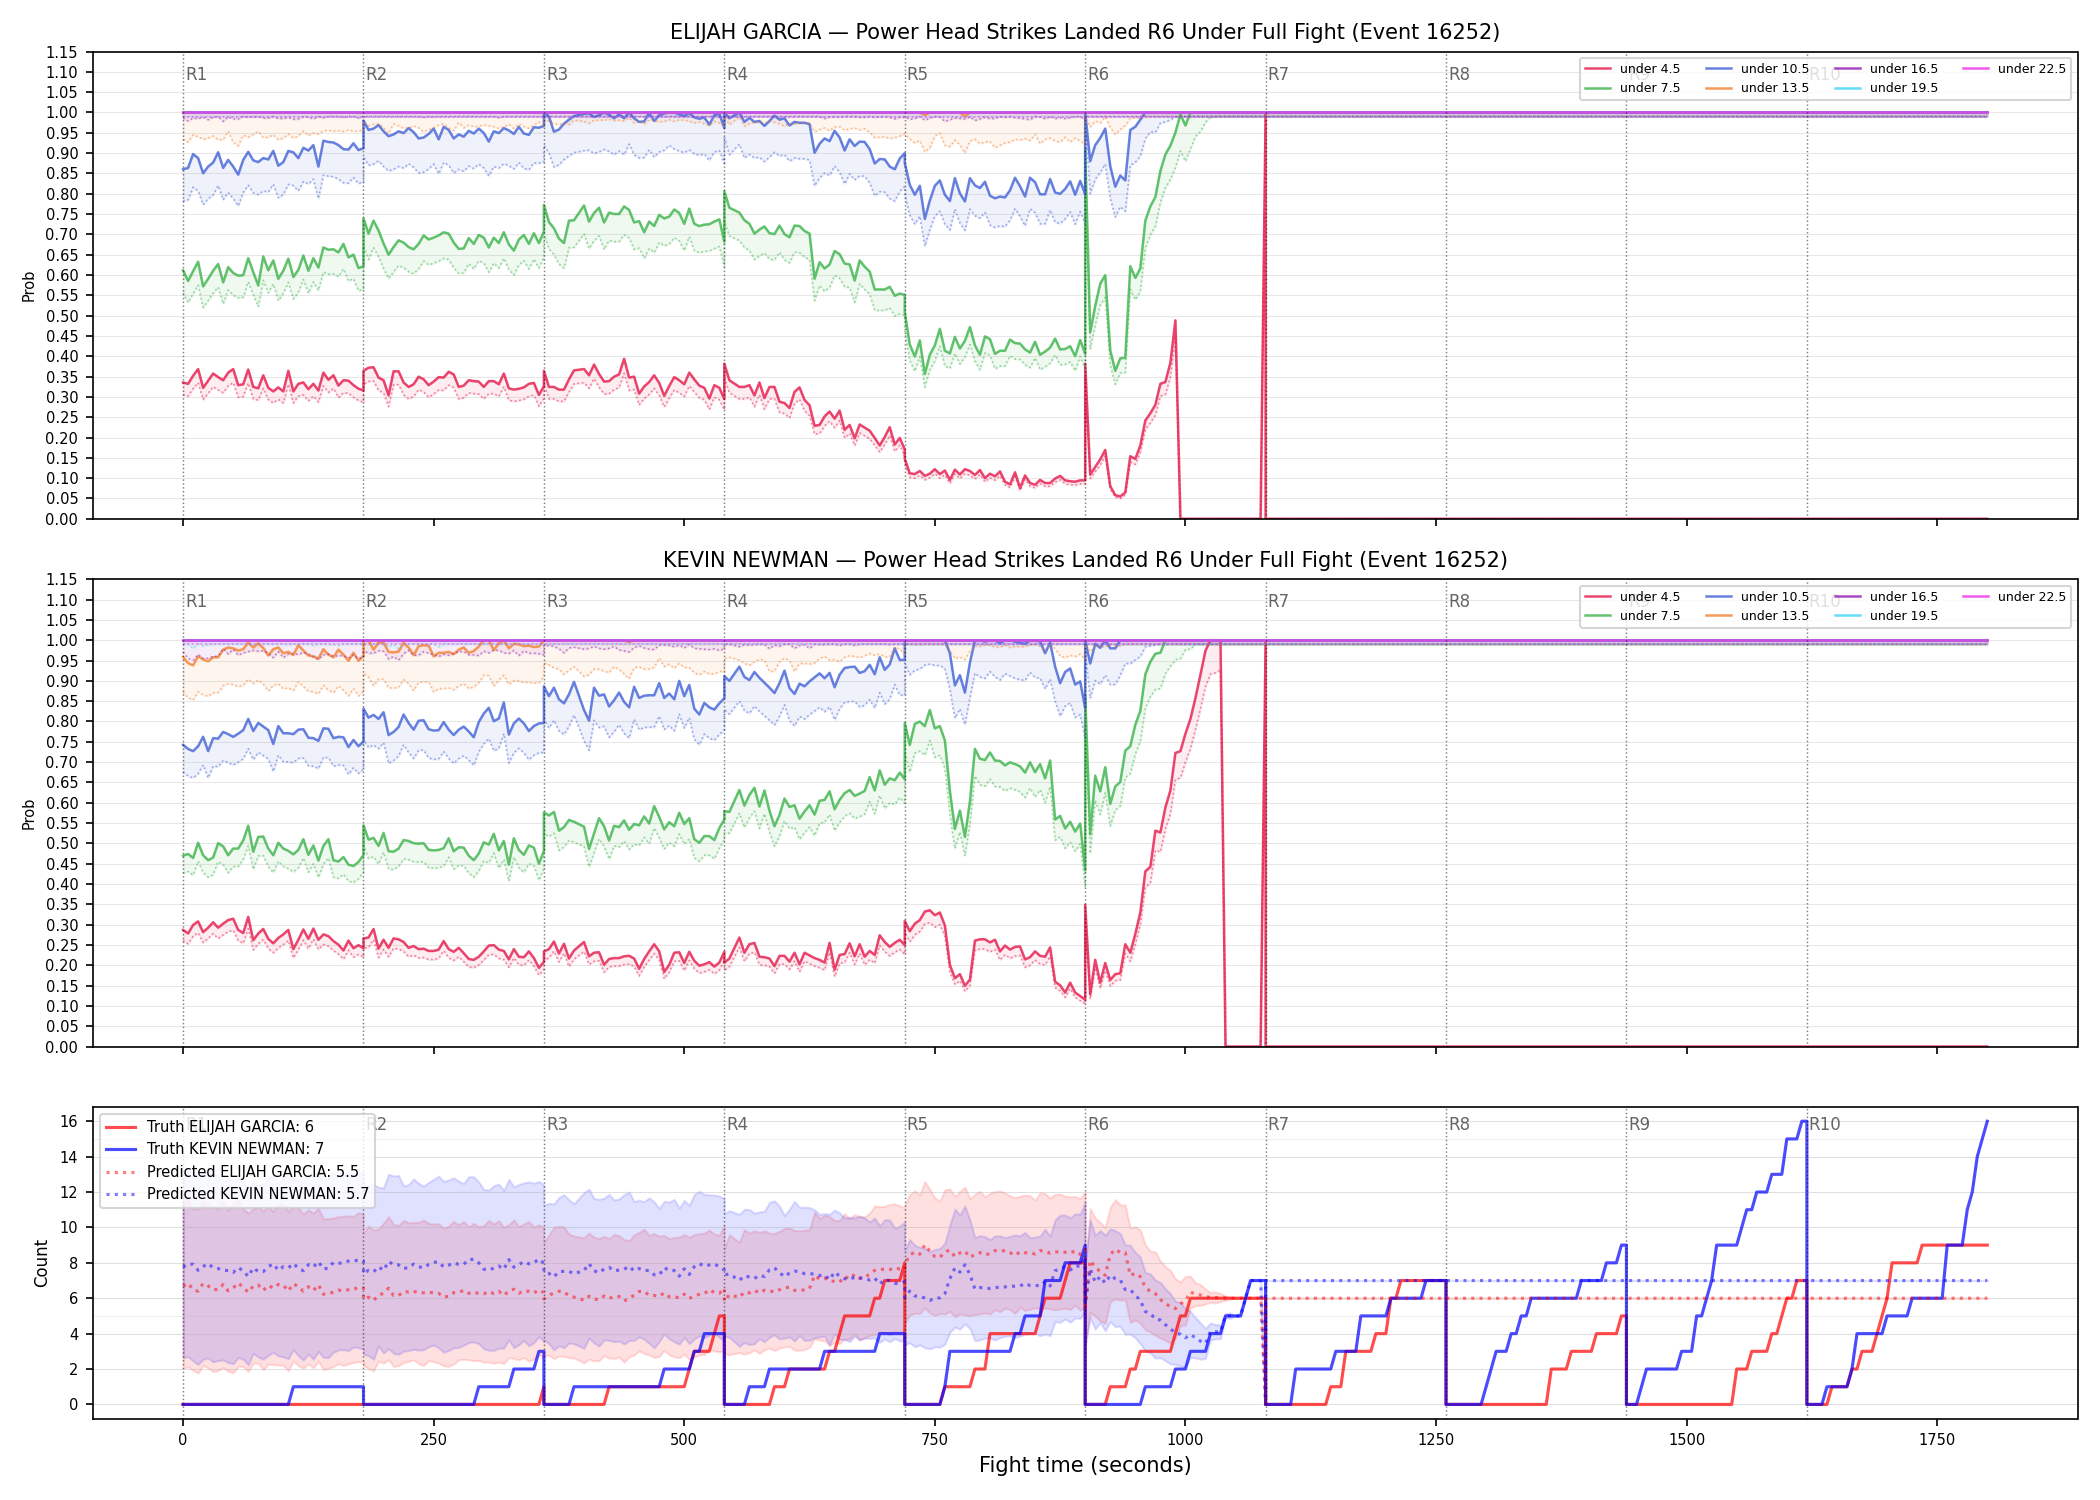Click the R5 round marker in count chart
The height and width of the screenshot is (1500, 2100).
(917, 1124)
